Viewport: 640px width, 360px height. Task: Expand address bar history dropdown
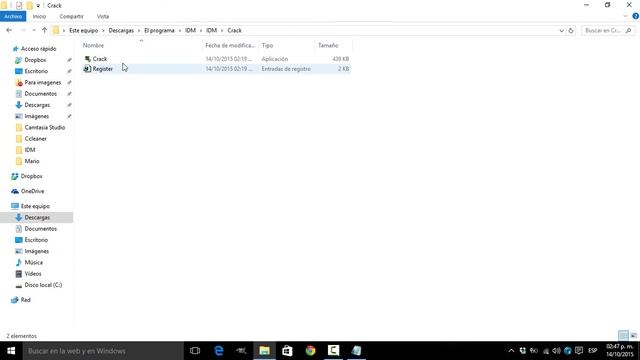coord(561,31)
